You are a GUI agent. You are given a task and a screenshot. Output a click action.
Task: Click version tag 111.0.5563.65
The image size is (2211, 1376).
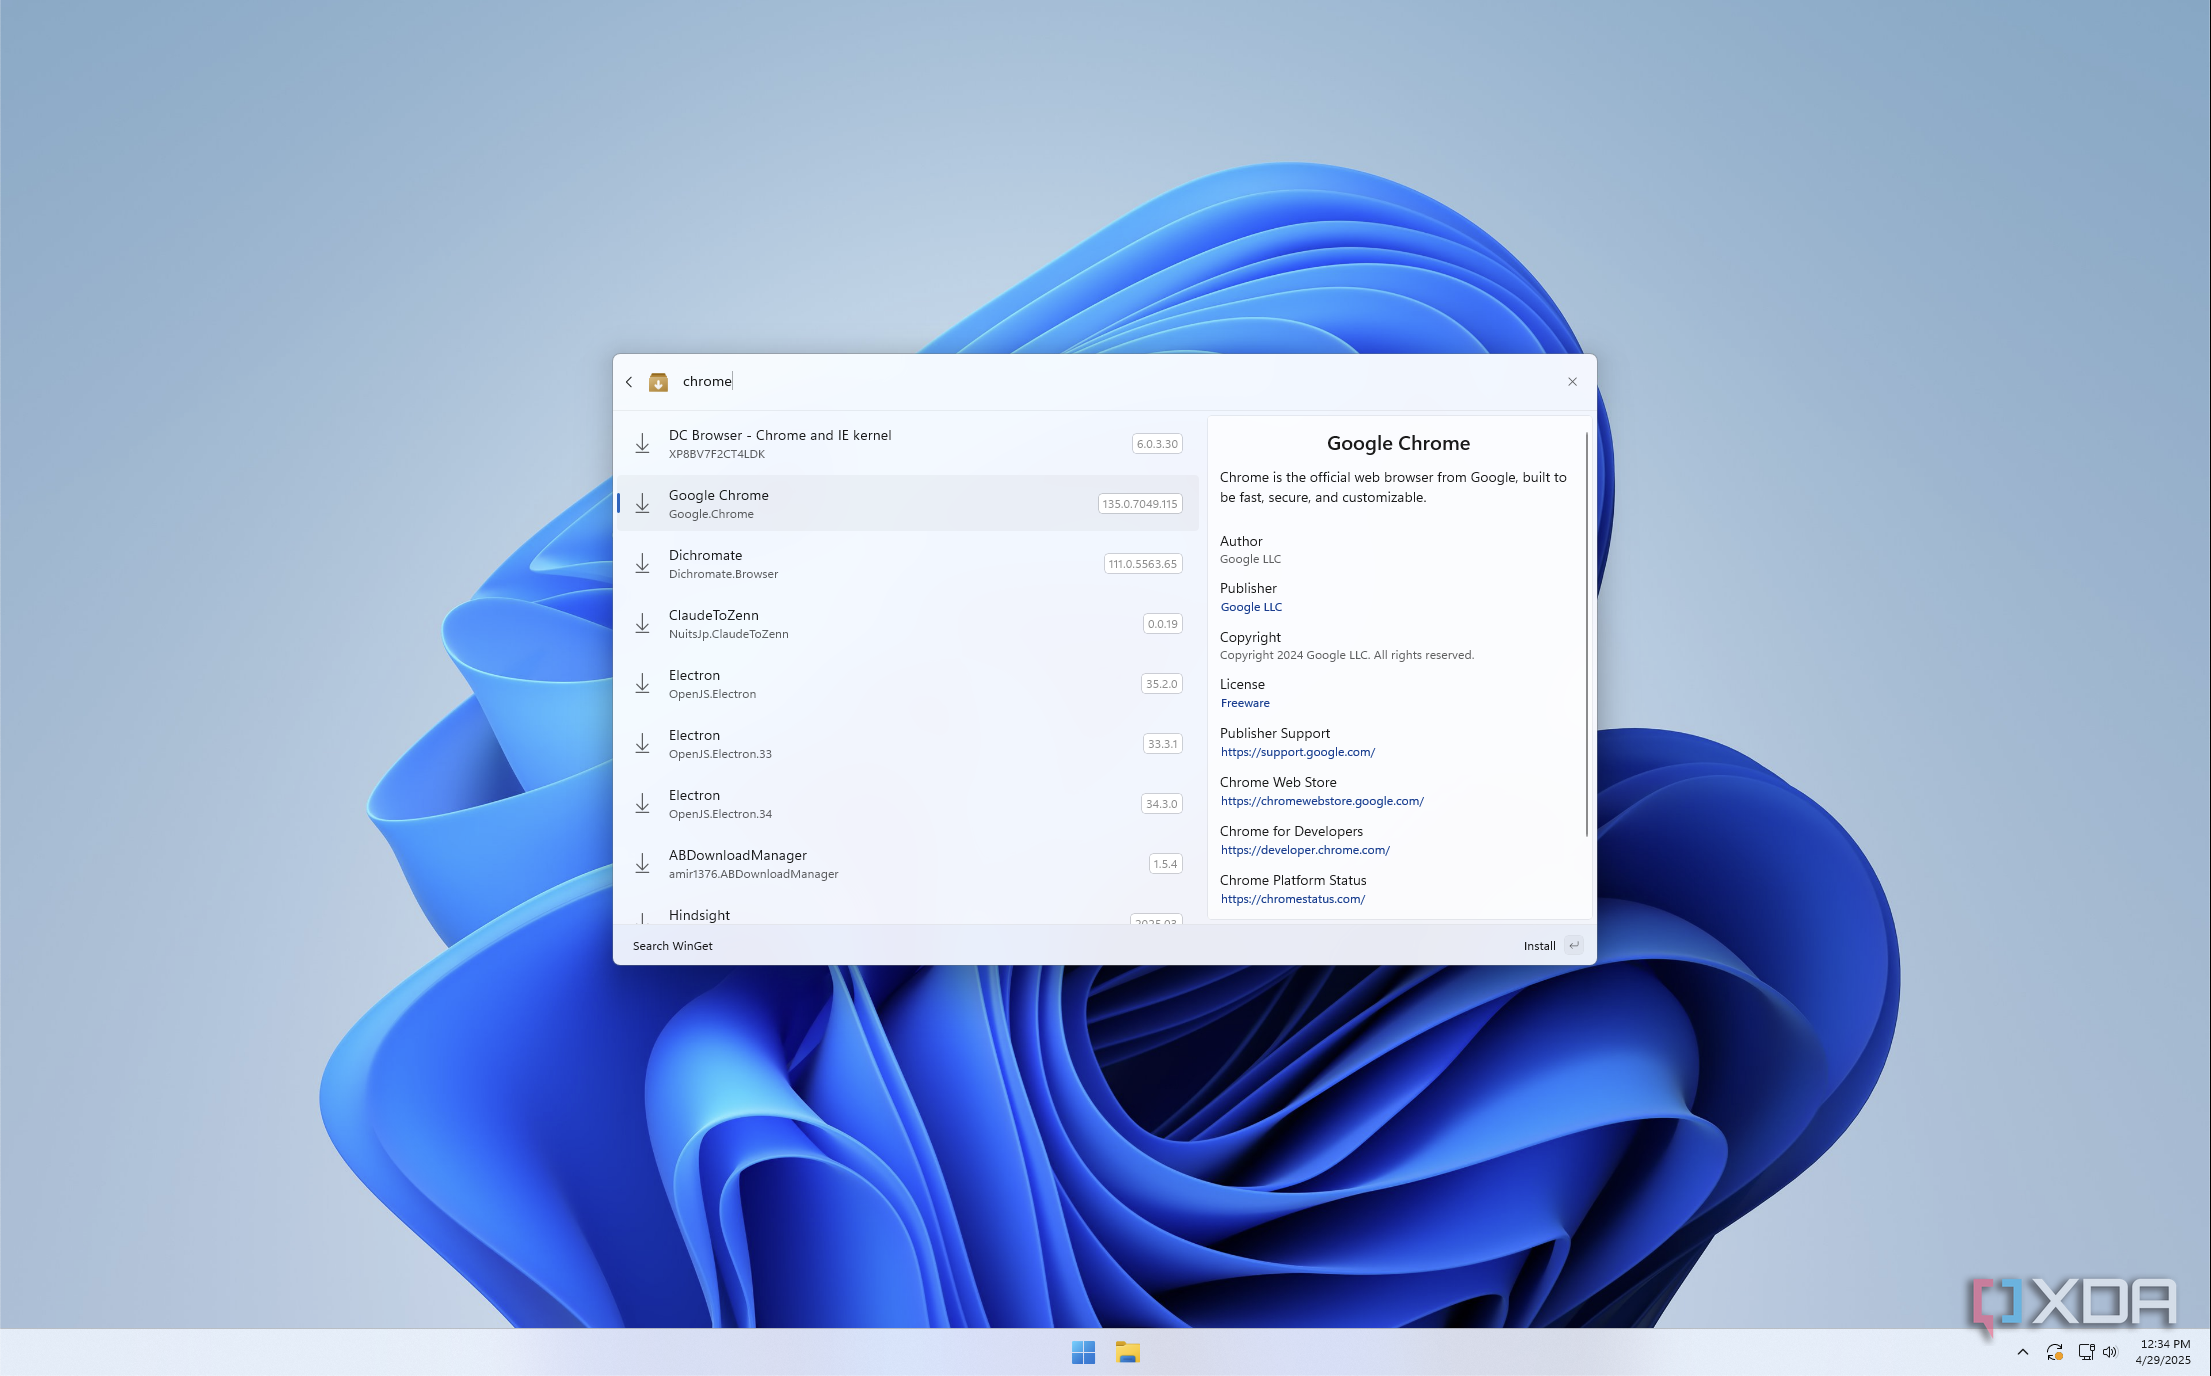click(1143, 564)
